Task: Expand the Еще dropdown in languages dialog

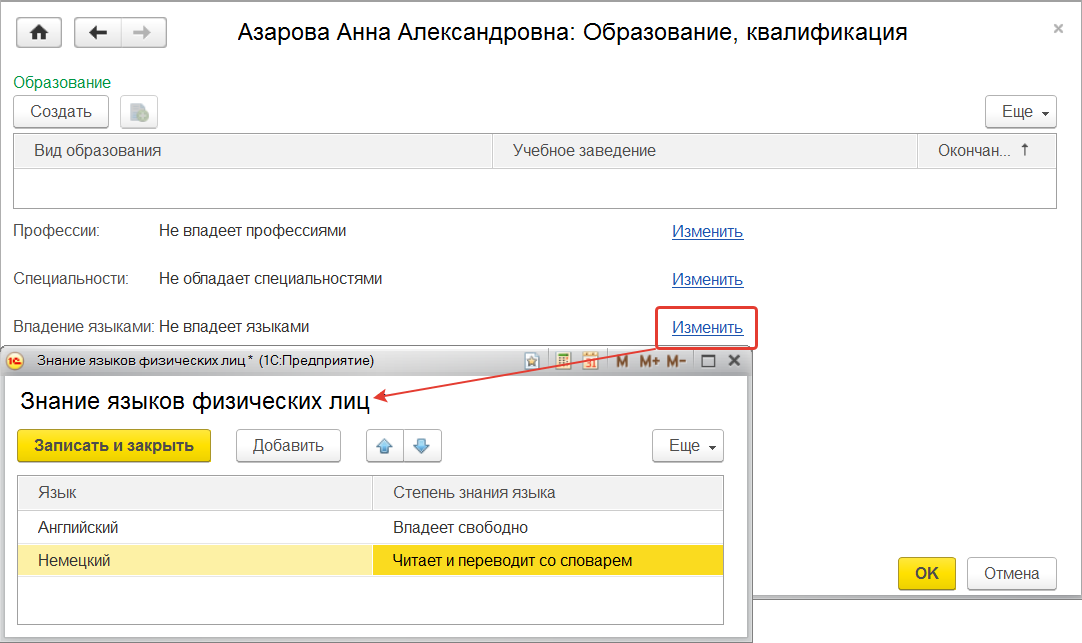Action: (687, 446)
